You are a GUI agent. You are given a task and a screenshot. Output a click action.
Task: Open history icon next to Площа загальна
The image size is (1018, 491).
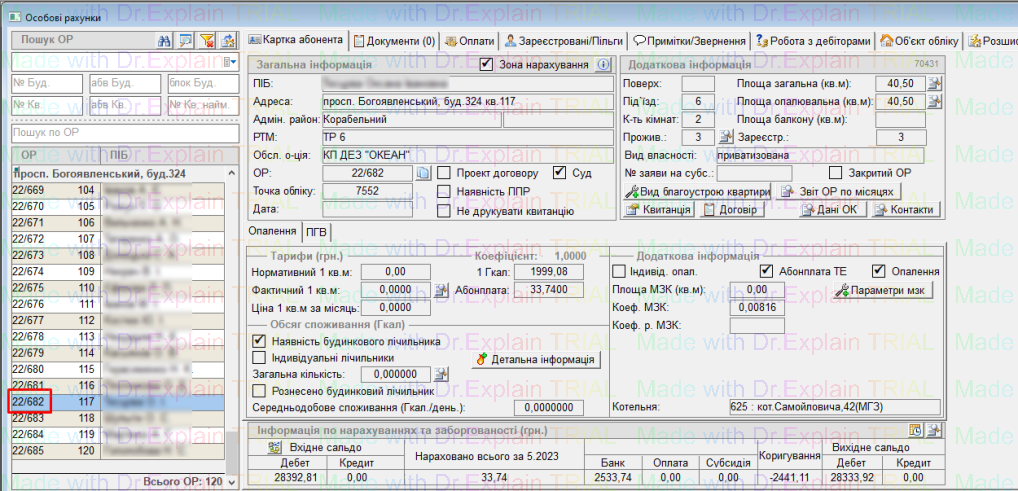click(x=935, y=83)
